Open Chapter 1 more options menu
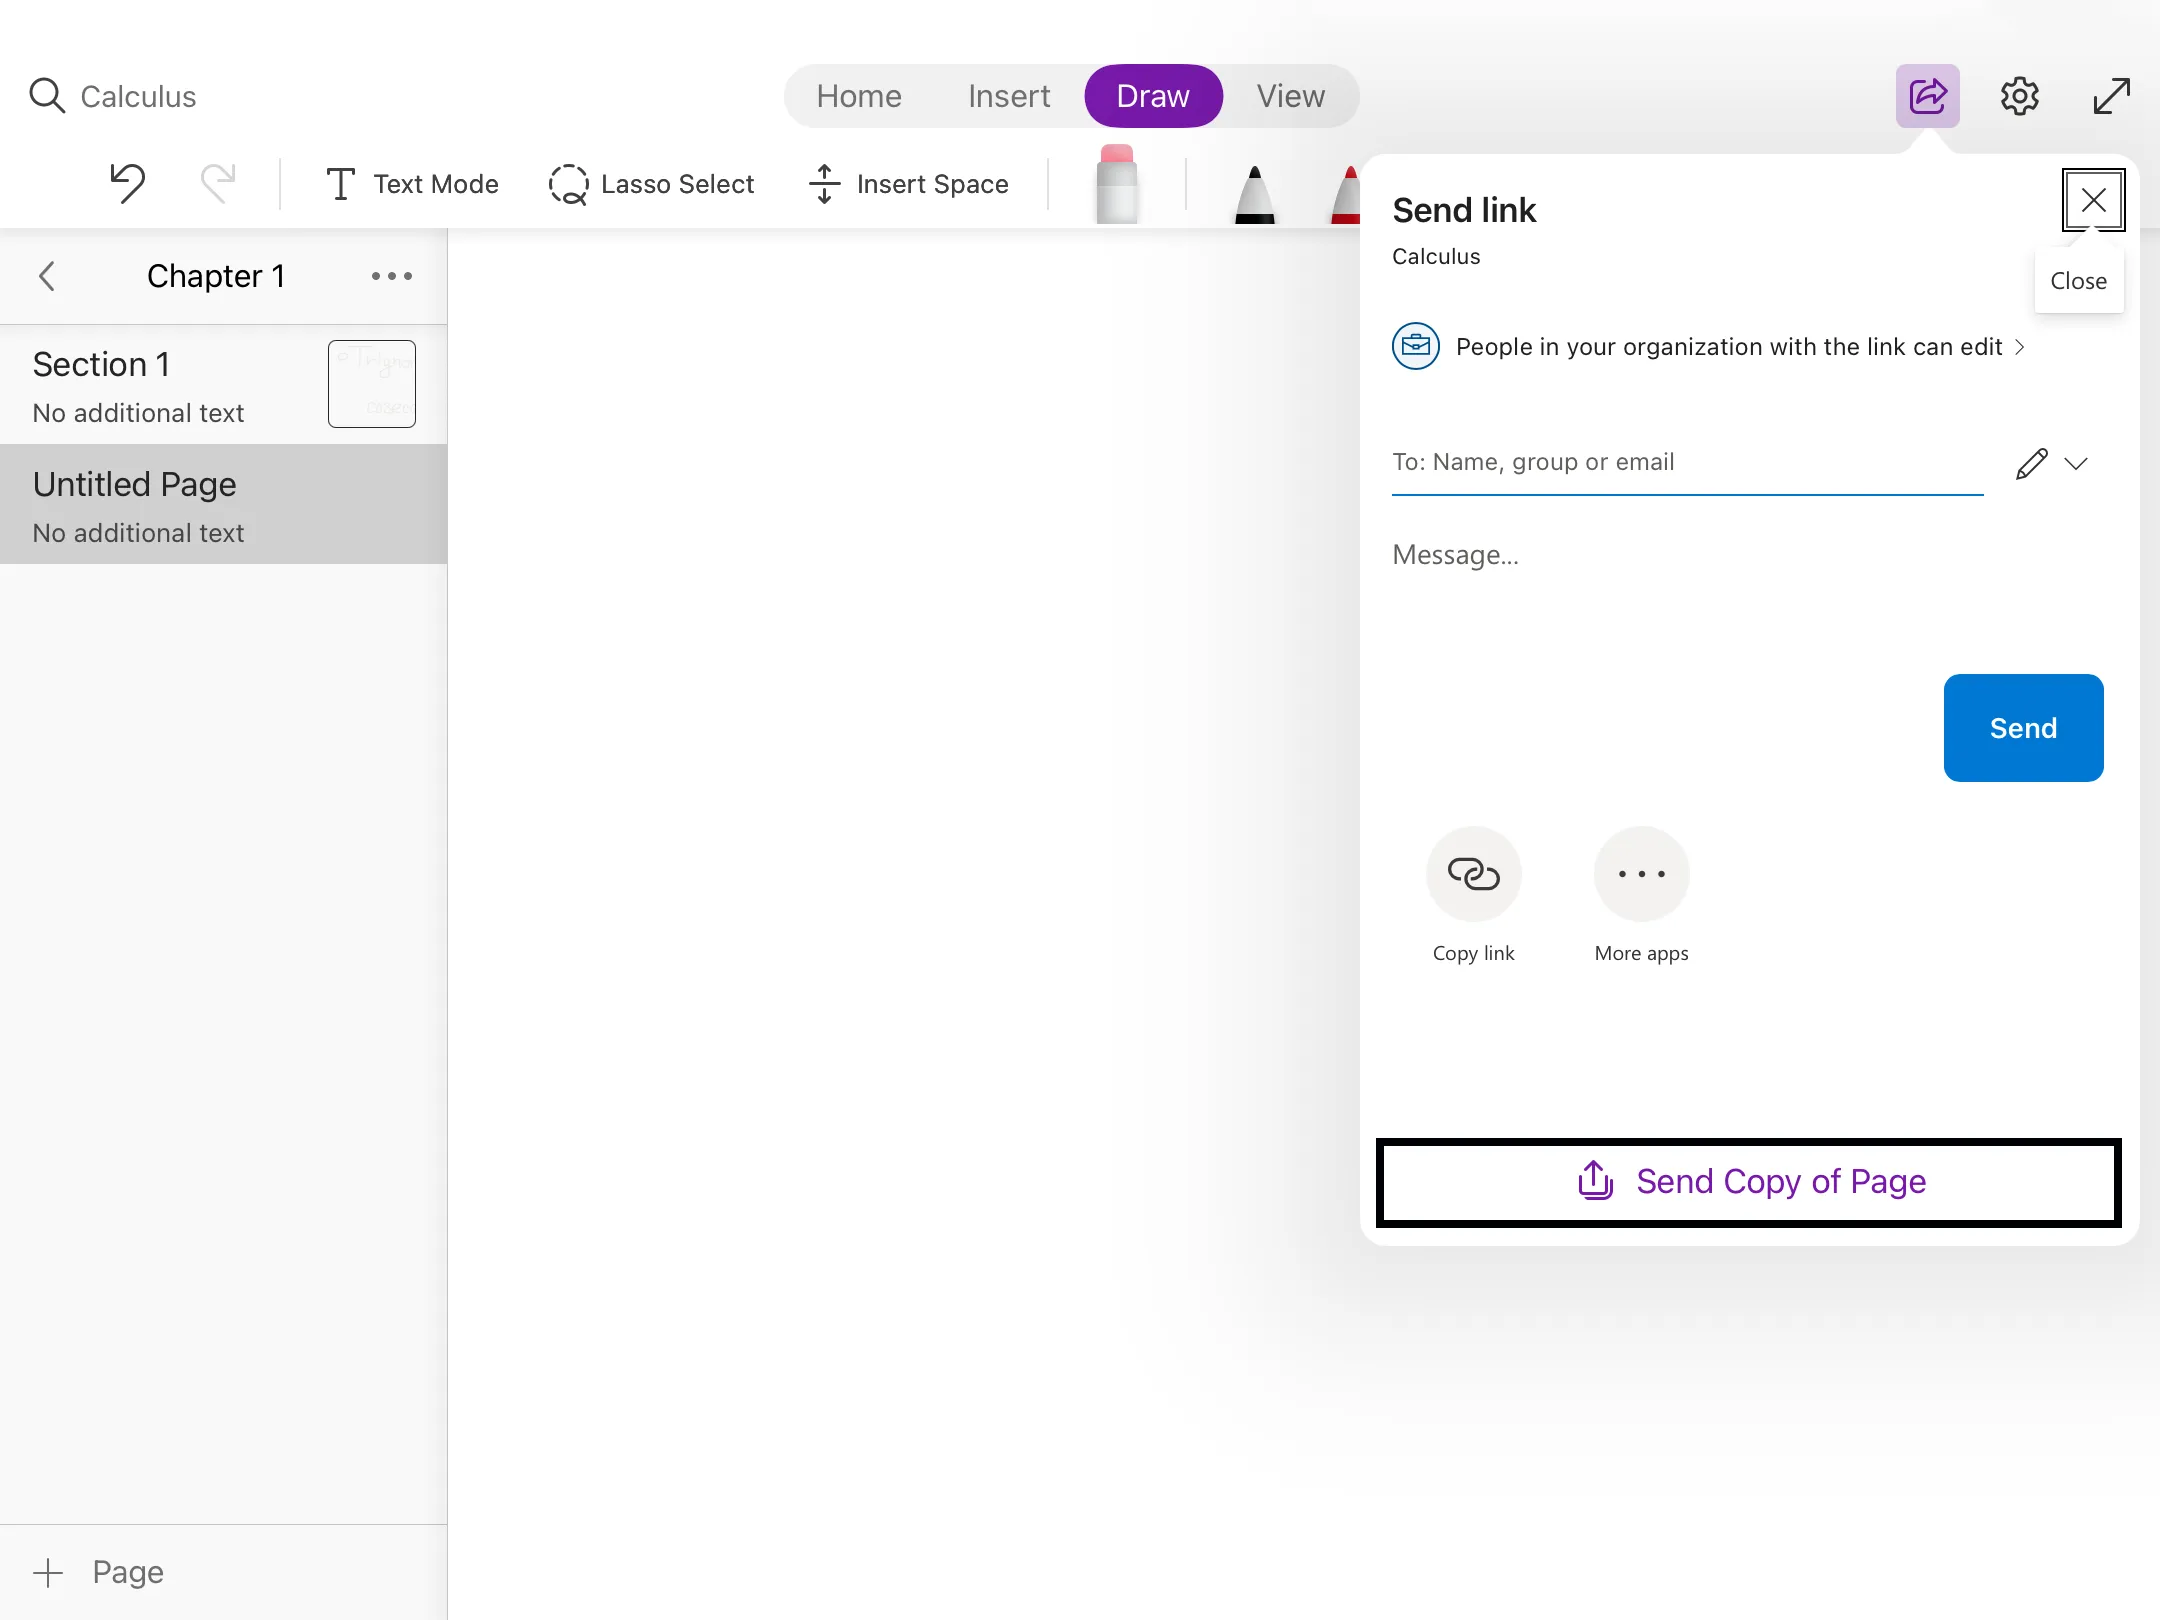This screenshot has width=2160, height=1620. tap(391, 276)
